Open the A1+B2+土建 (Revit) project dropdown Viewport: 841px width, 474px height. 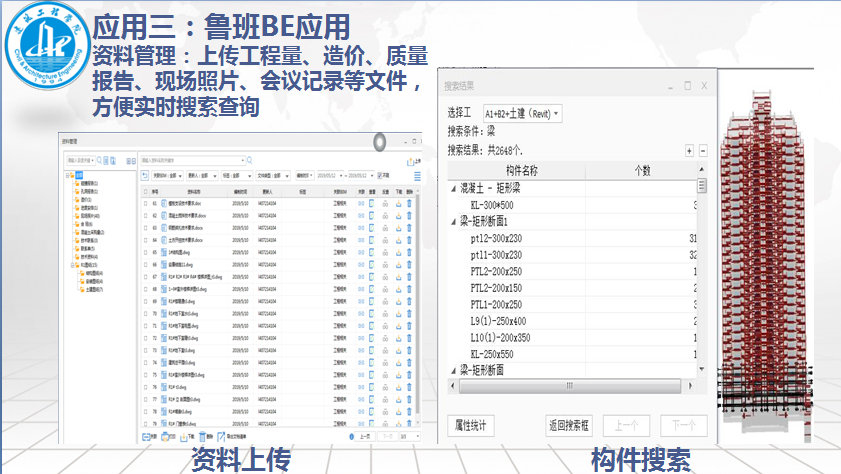tap(522, 114)
